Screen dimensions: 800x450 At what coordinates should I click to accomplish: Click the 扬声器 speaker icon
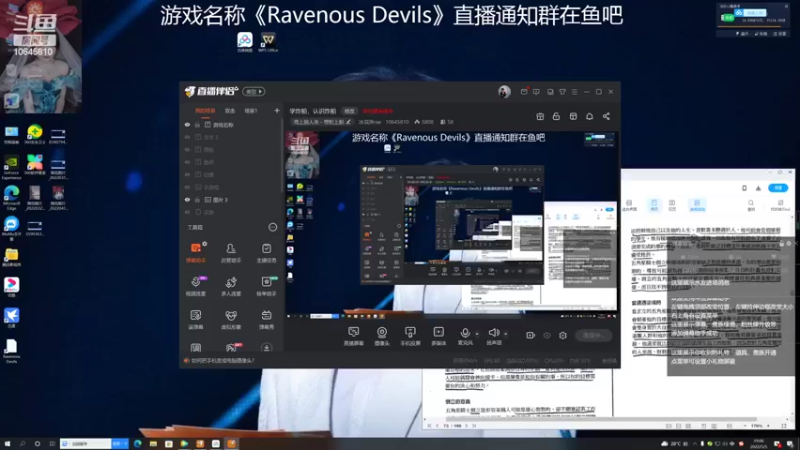(493, 333)
